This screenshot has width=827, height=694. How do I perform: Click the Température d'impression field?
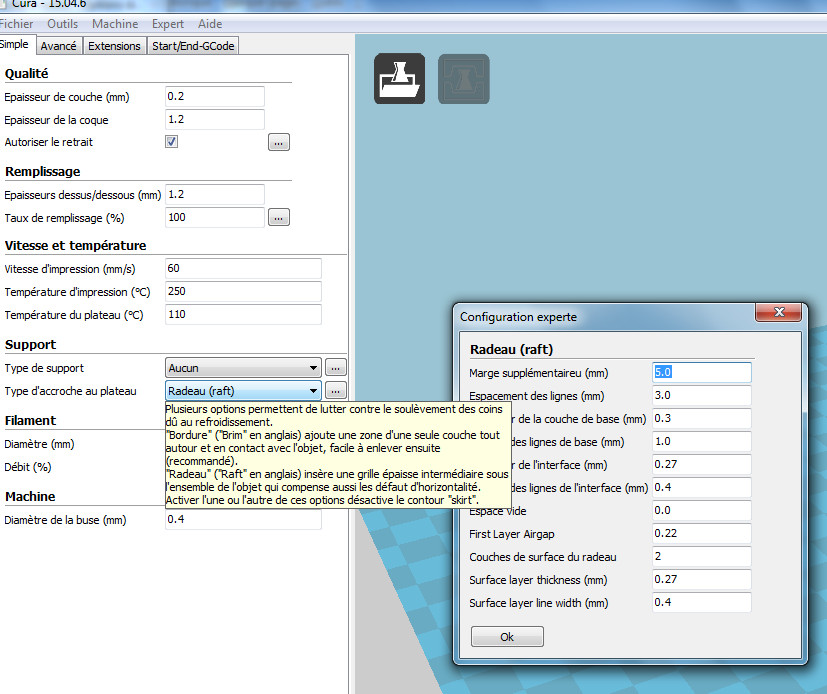tap(243, 292)
